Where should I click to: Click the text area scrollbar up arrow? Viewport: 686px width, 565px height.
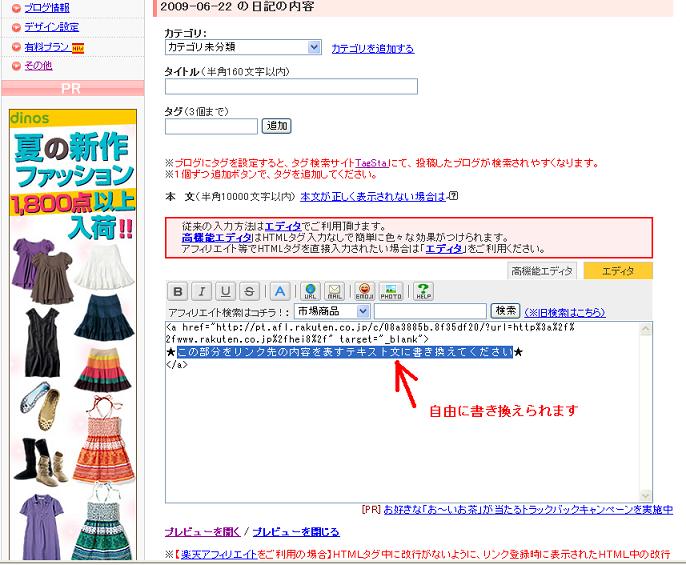click(x=646, y=329)
